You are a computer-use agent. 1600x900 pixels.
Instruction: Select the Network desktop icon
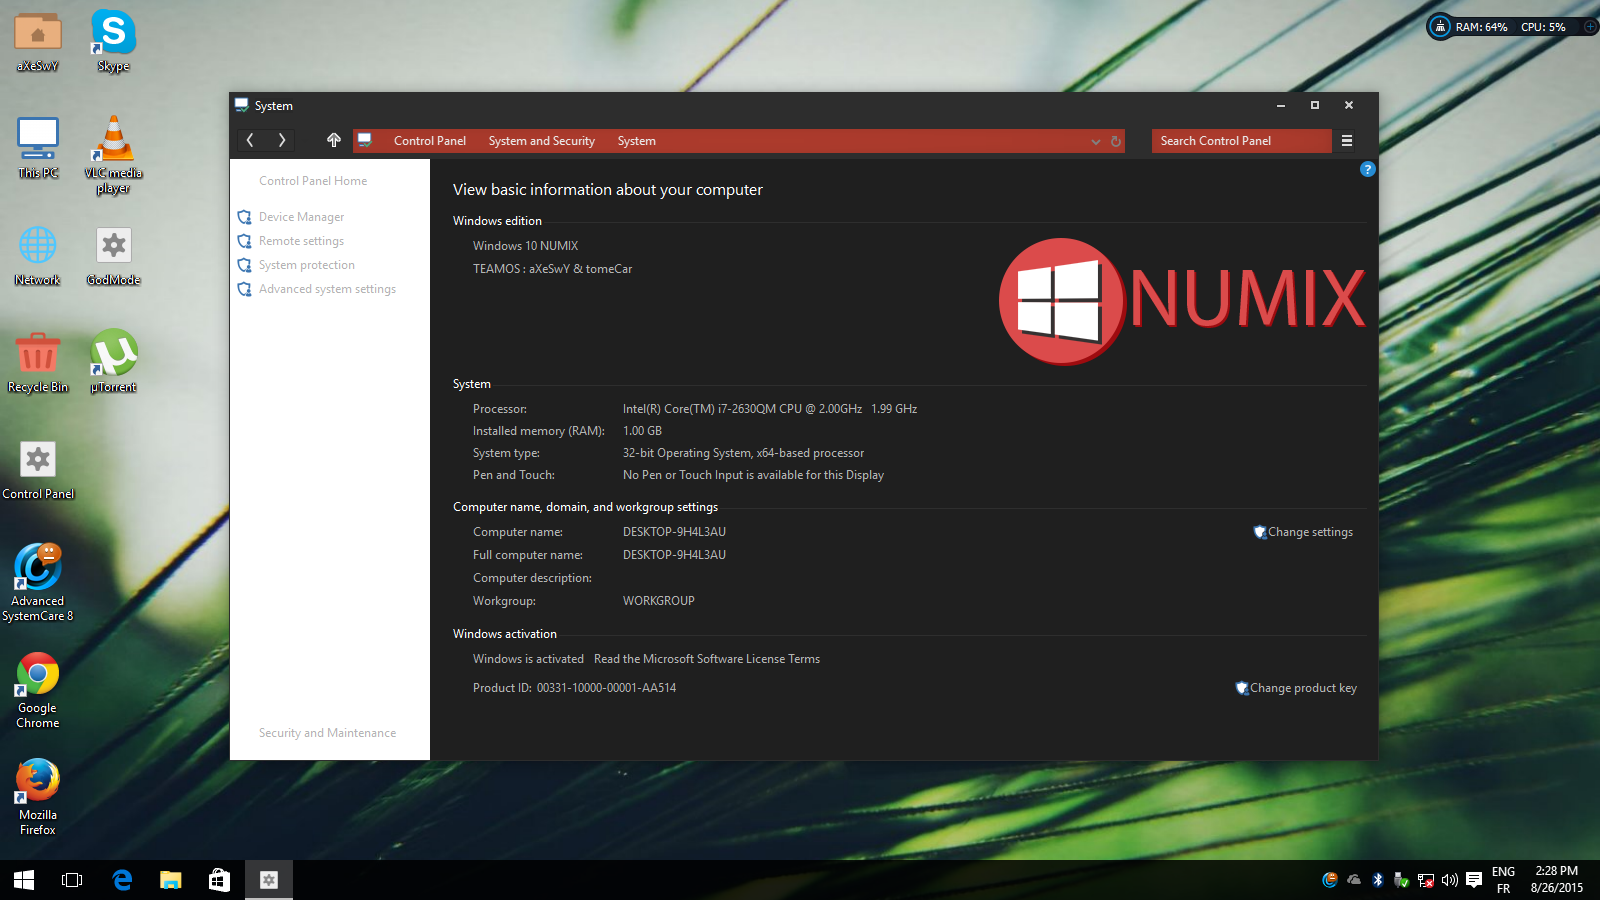click(38, 255)
